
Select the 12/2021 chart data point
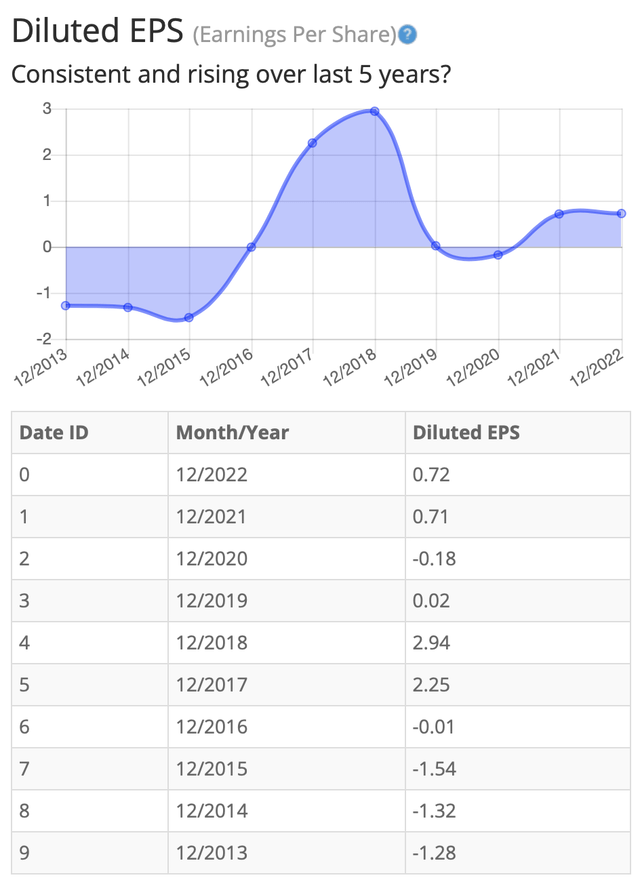(x=559, y=214)
